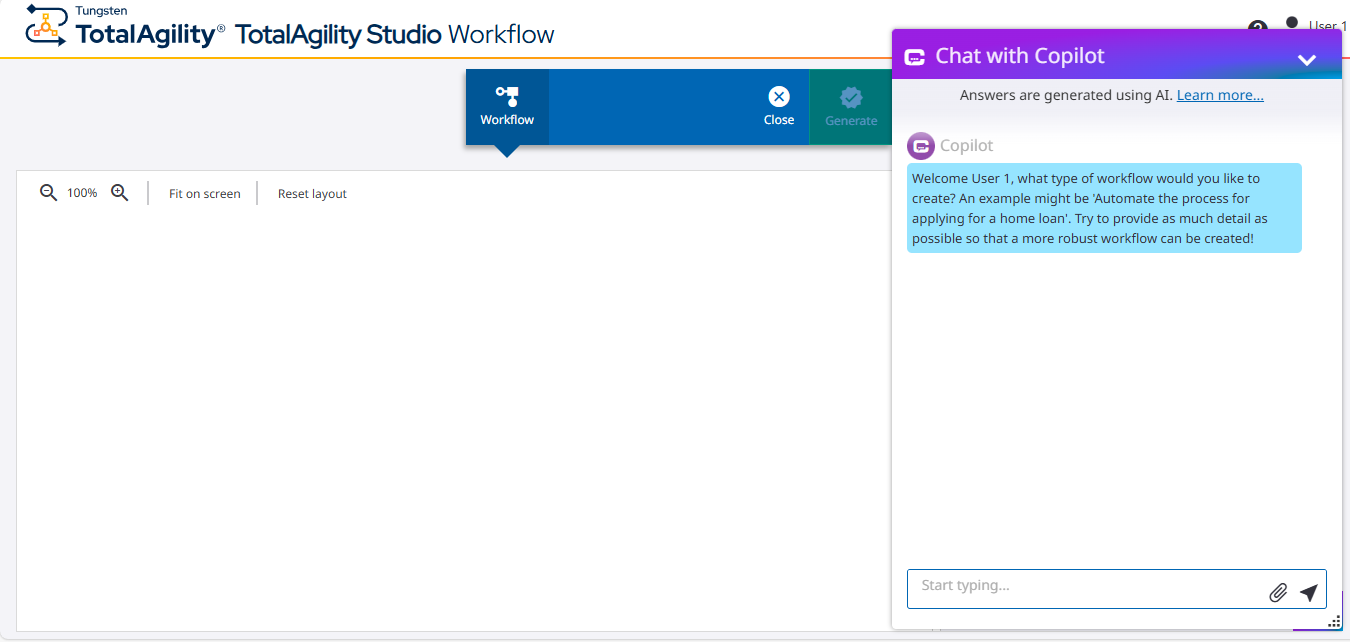Click Fit on screen
This screenshot has height=642, width=1350.
(204, 193)
